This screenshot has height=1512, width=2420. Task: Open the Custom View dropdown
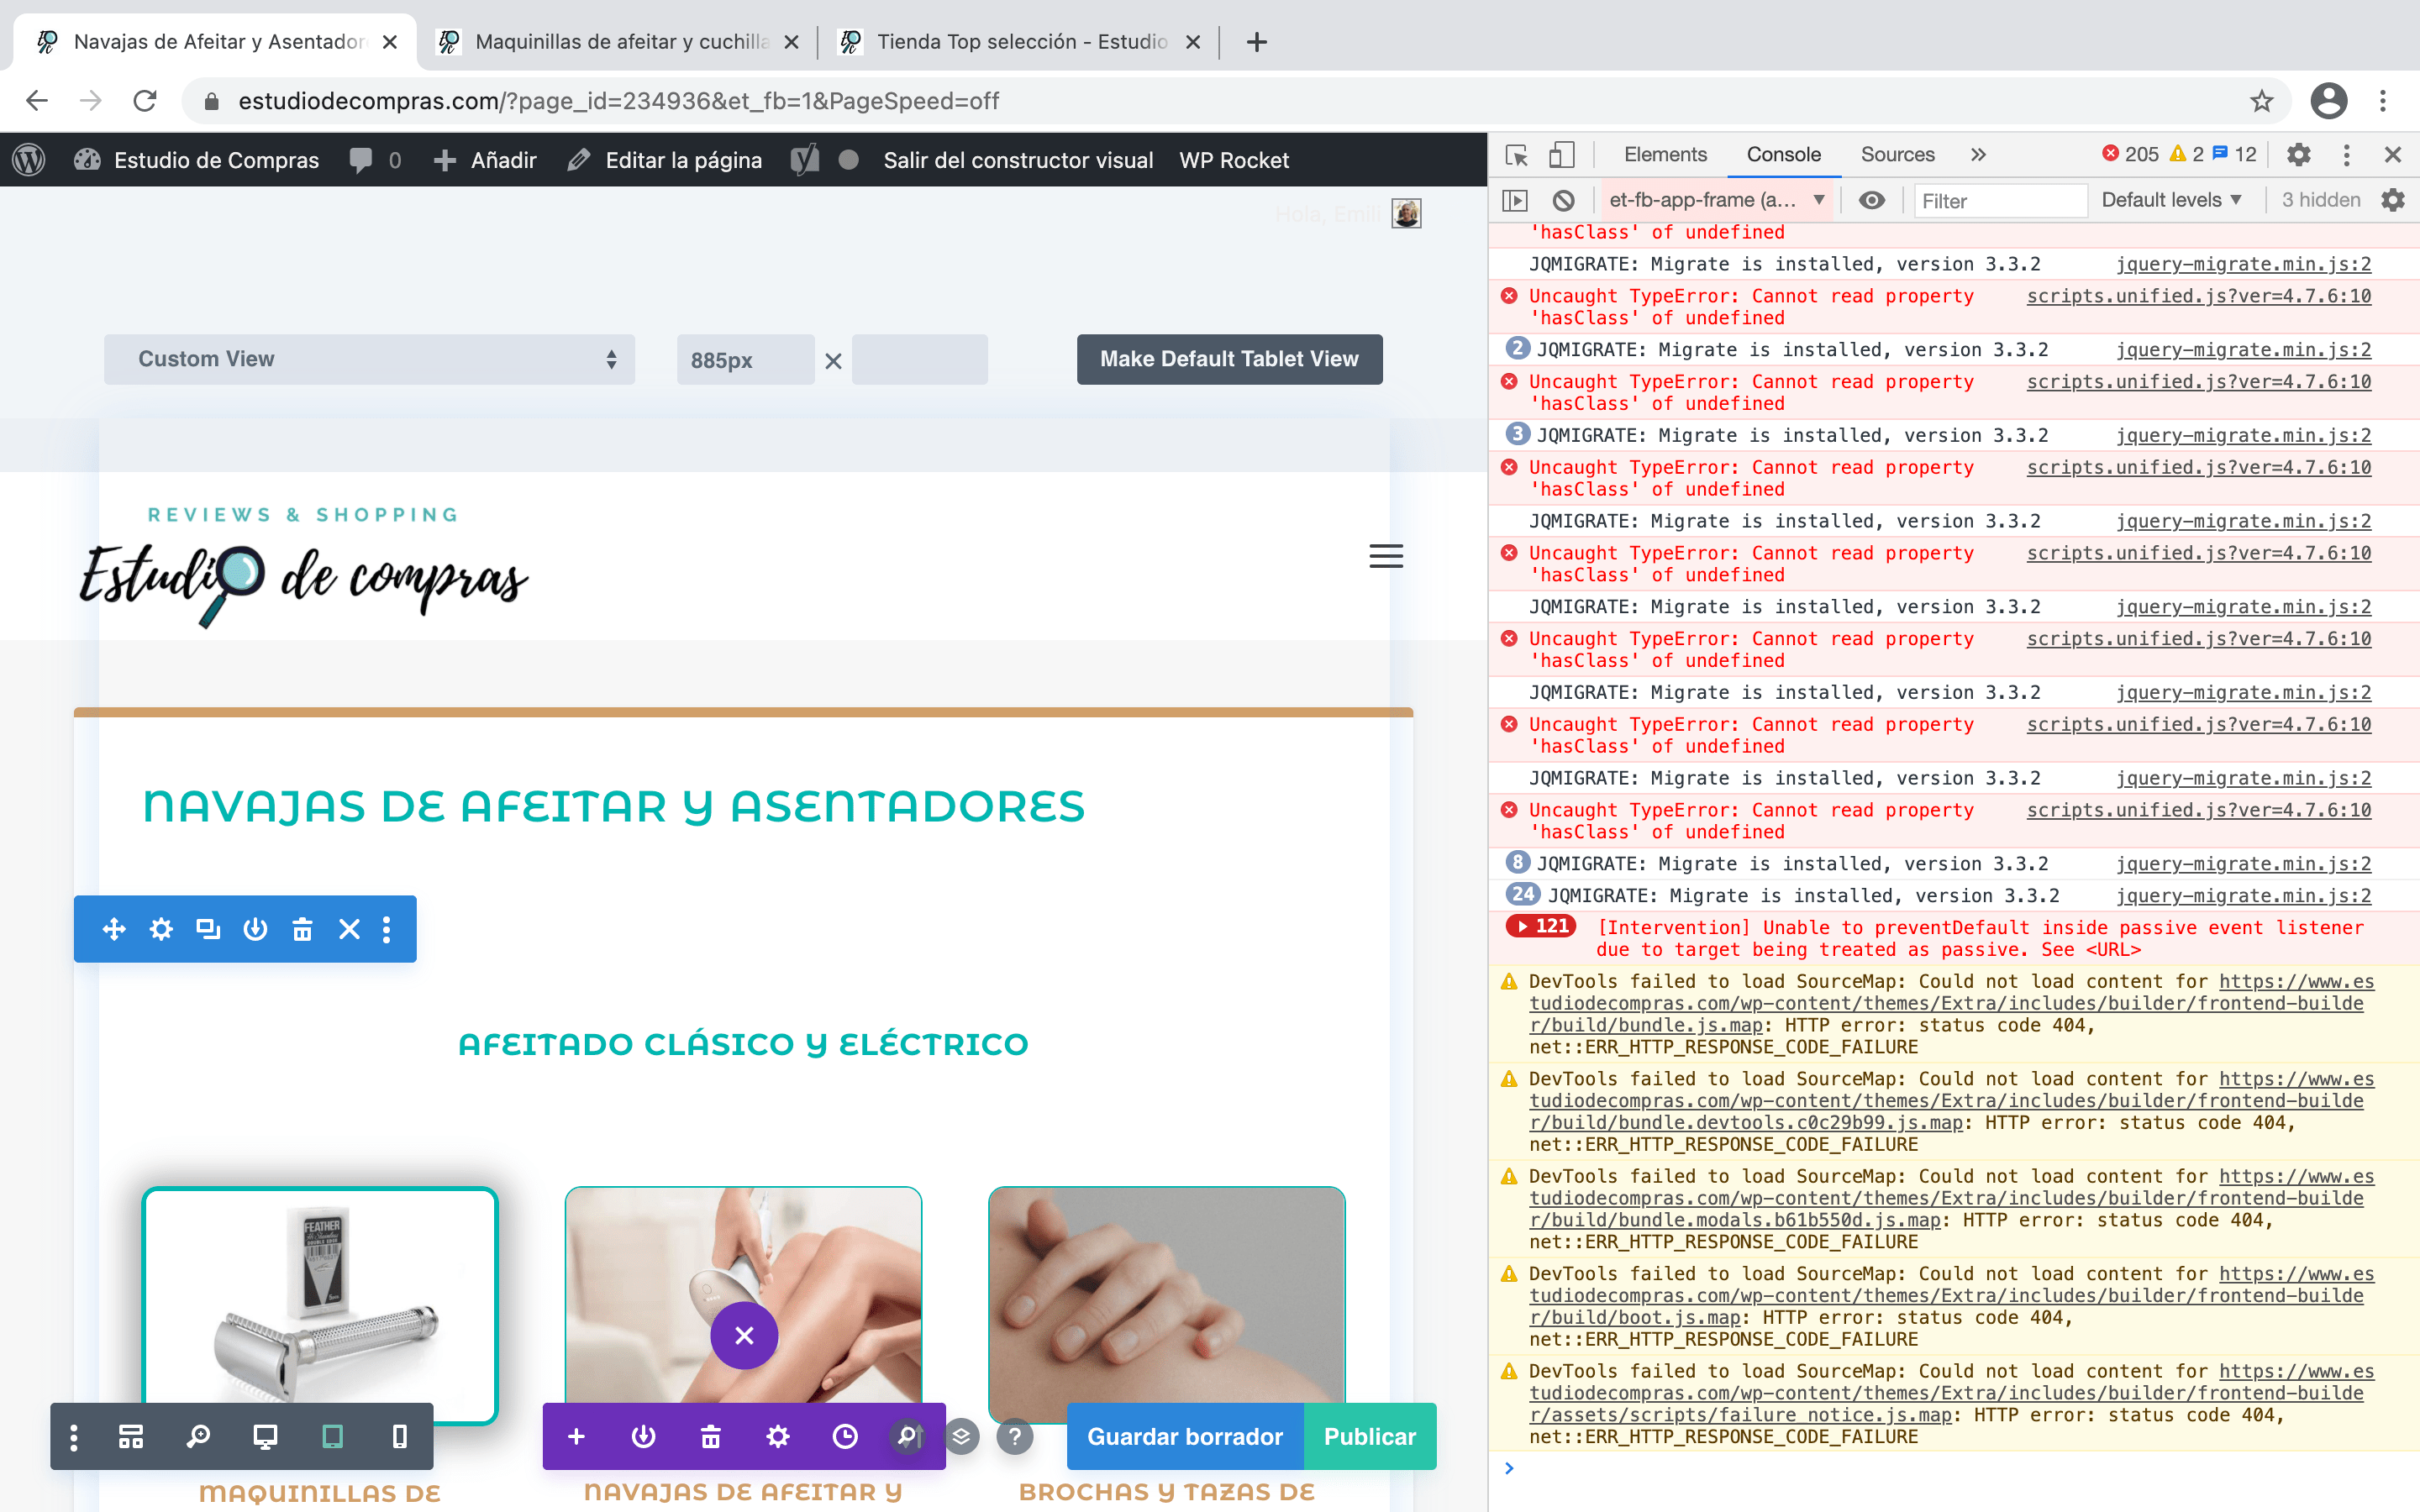click(x=369, y=359)
